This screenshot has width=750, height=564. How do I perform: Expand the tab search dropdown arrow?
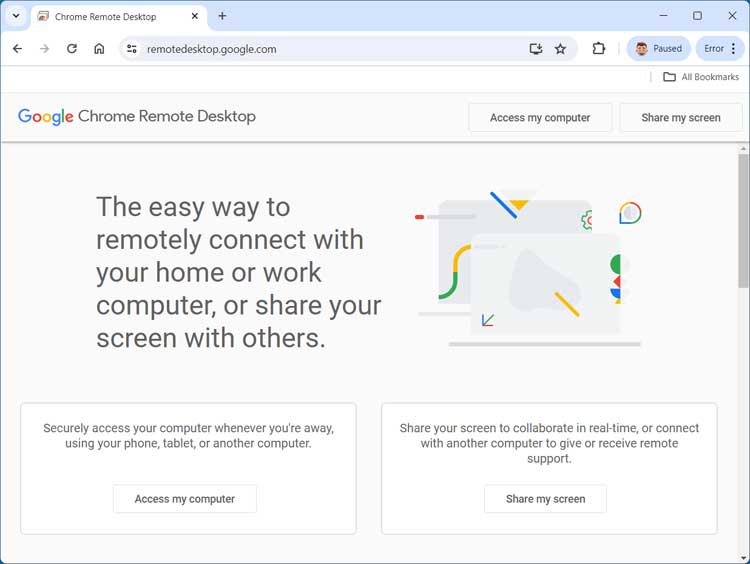[16, 16]
